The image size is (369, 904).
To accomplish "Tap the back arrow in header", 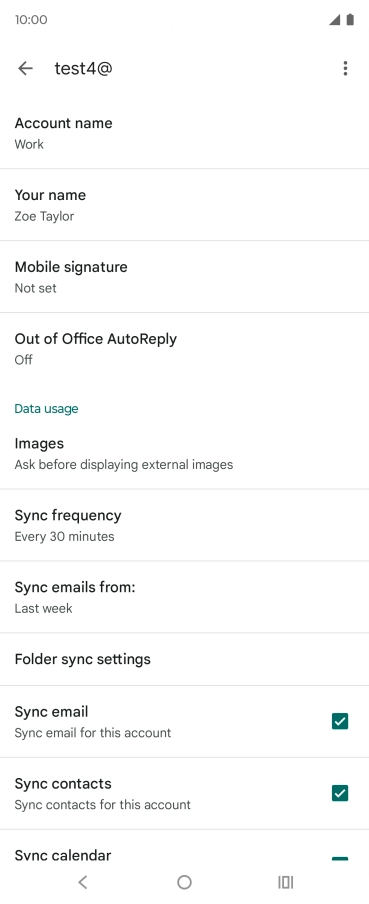I will pos(25,69).
